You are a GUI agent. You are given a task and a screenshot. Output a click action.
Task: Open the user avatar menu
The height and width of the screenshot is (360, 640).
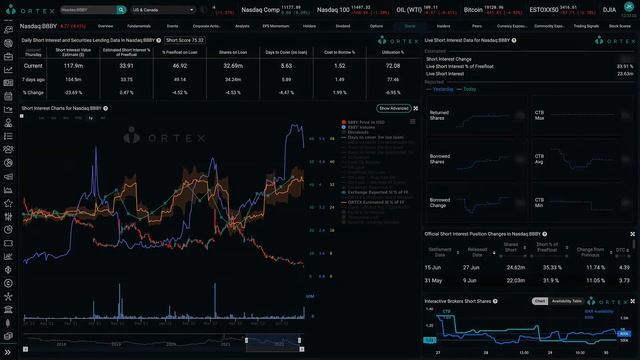(x=629, y=7)
